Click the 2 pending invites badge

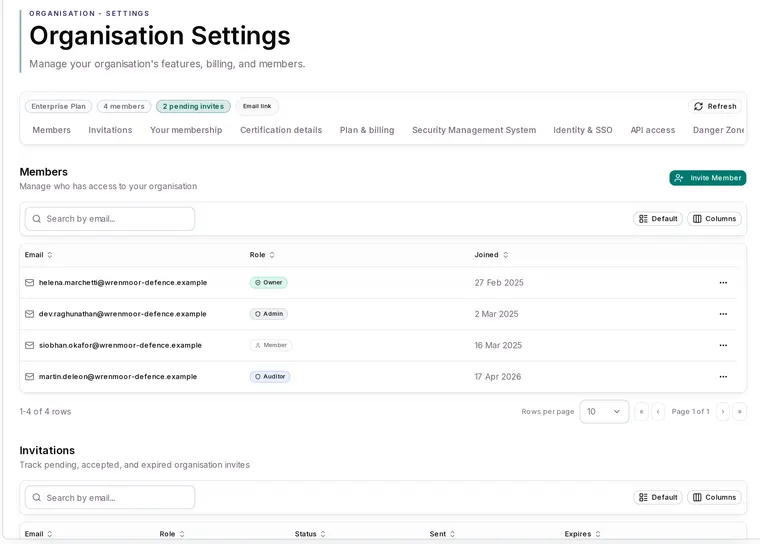tap(193, 106)
